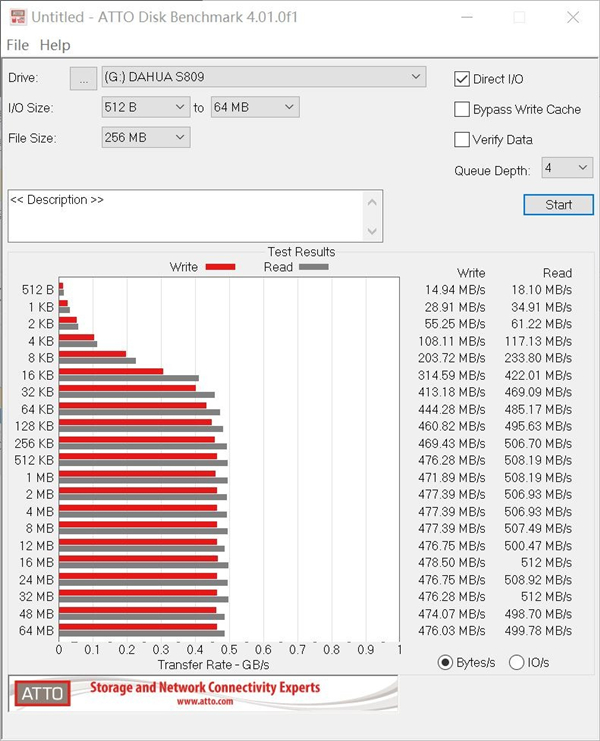Click the ATTO logo in the bottom banner

coord(40,692)
